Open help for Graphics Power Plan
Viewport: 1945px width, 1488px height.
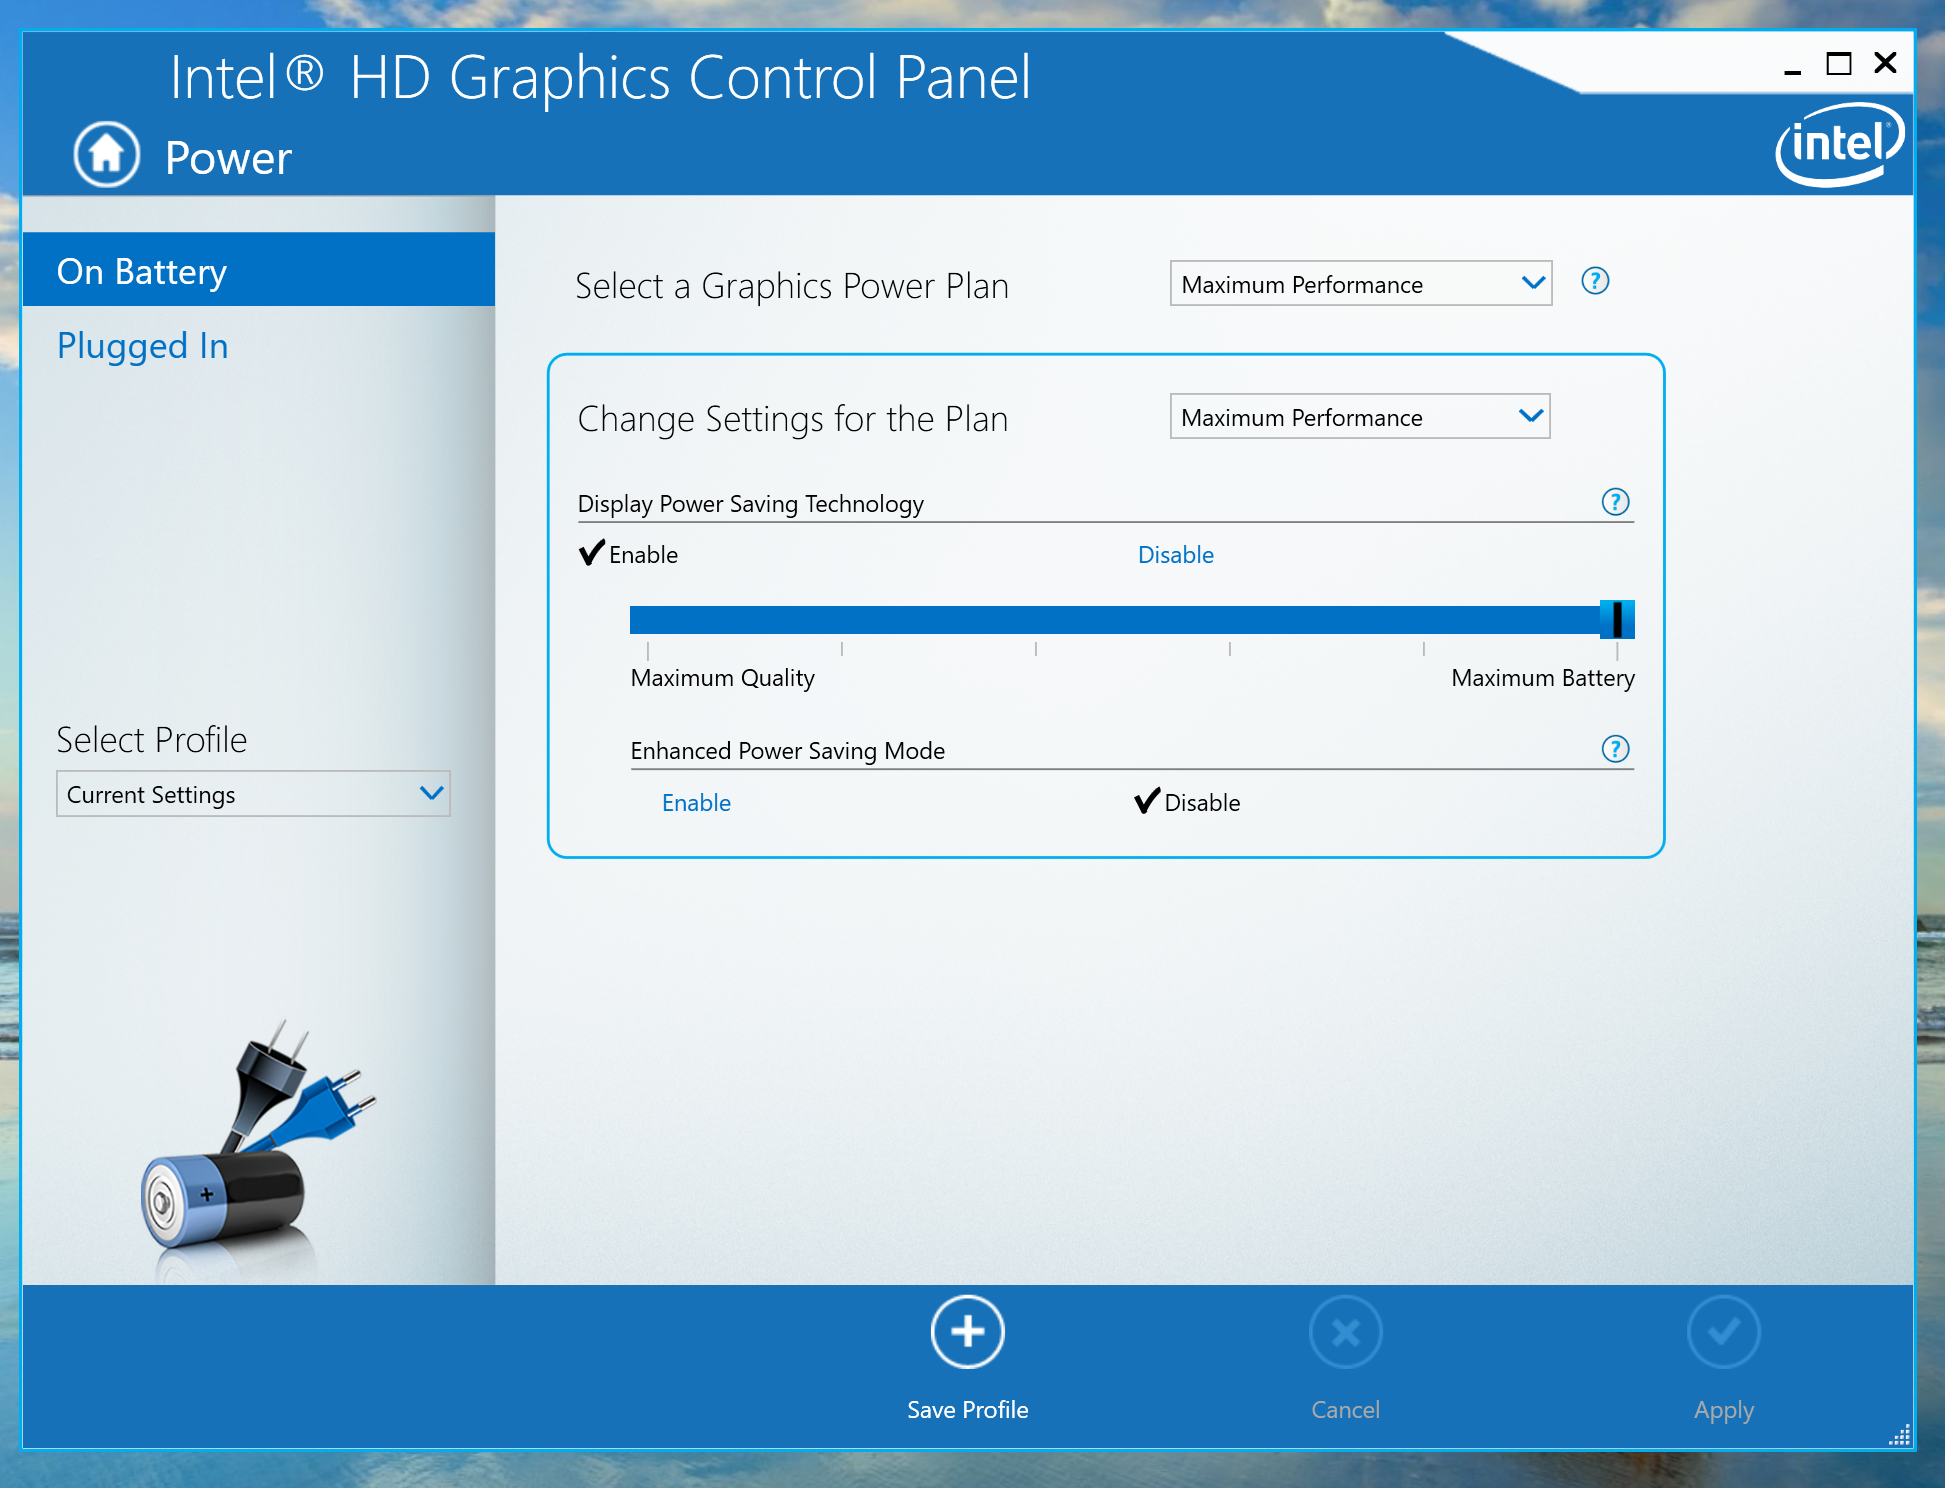(1595, 281)
